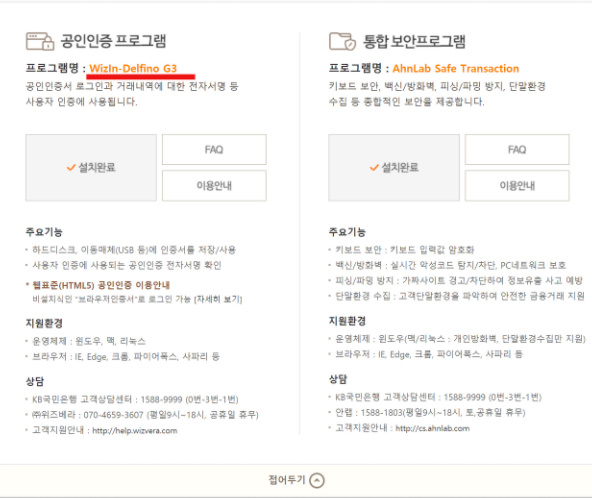The image size is (592, 498).
Task: Open the [자세히 보기] link
Action: click(x=218, y=299)
